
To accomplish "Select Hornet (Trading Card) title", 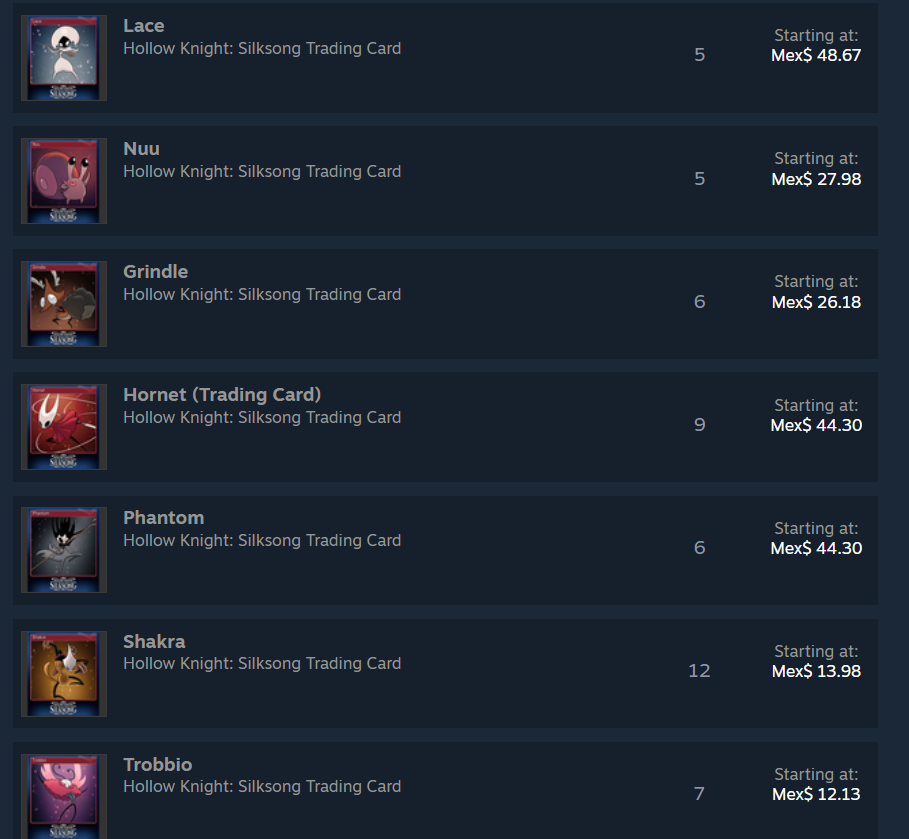I will click(222, 395).
